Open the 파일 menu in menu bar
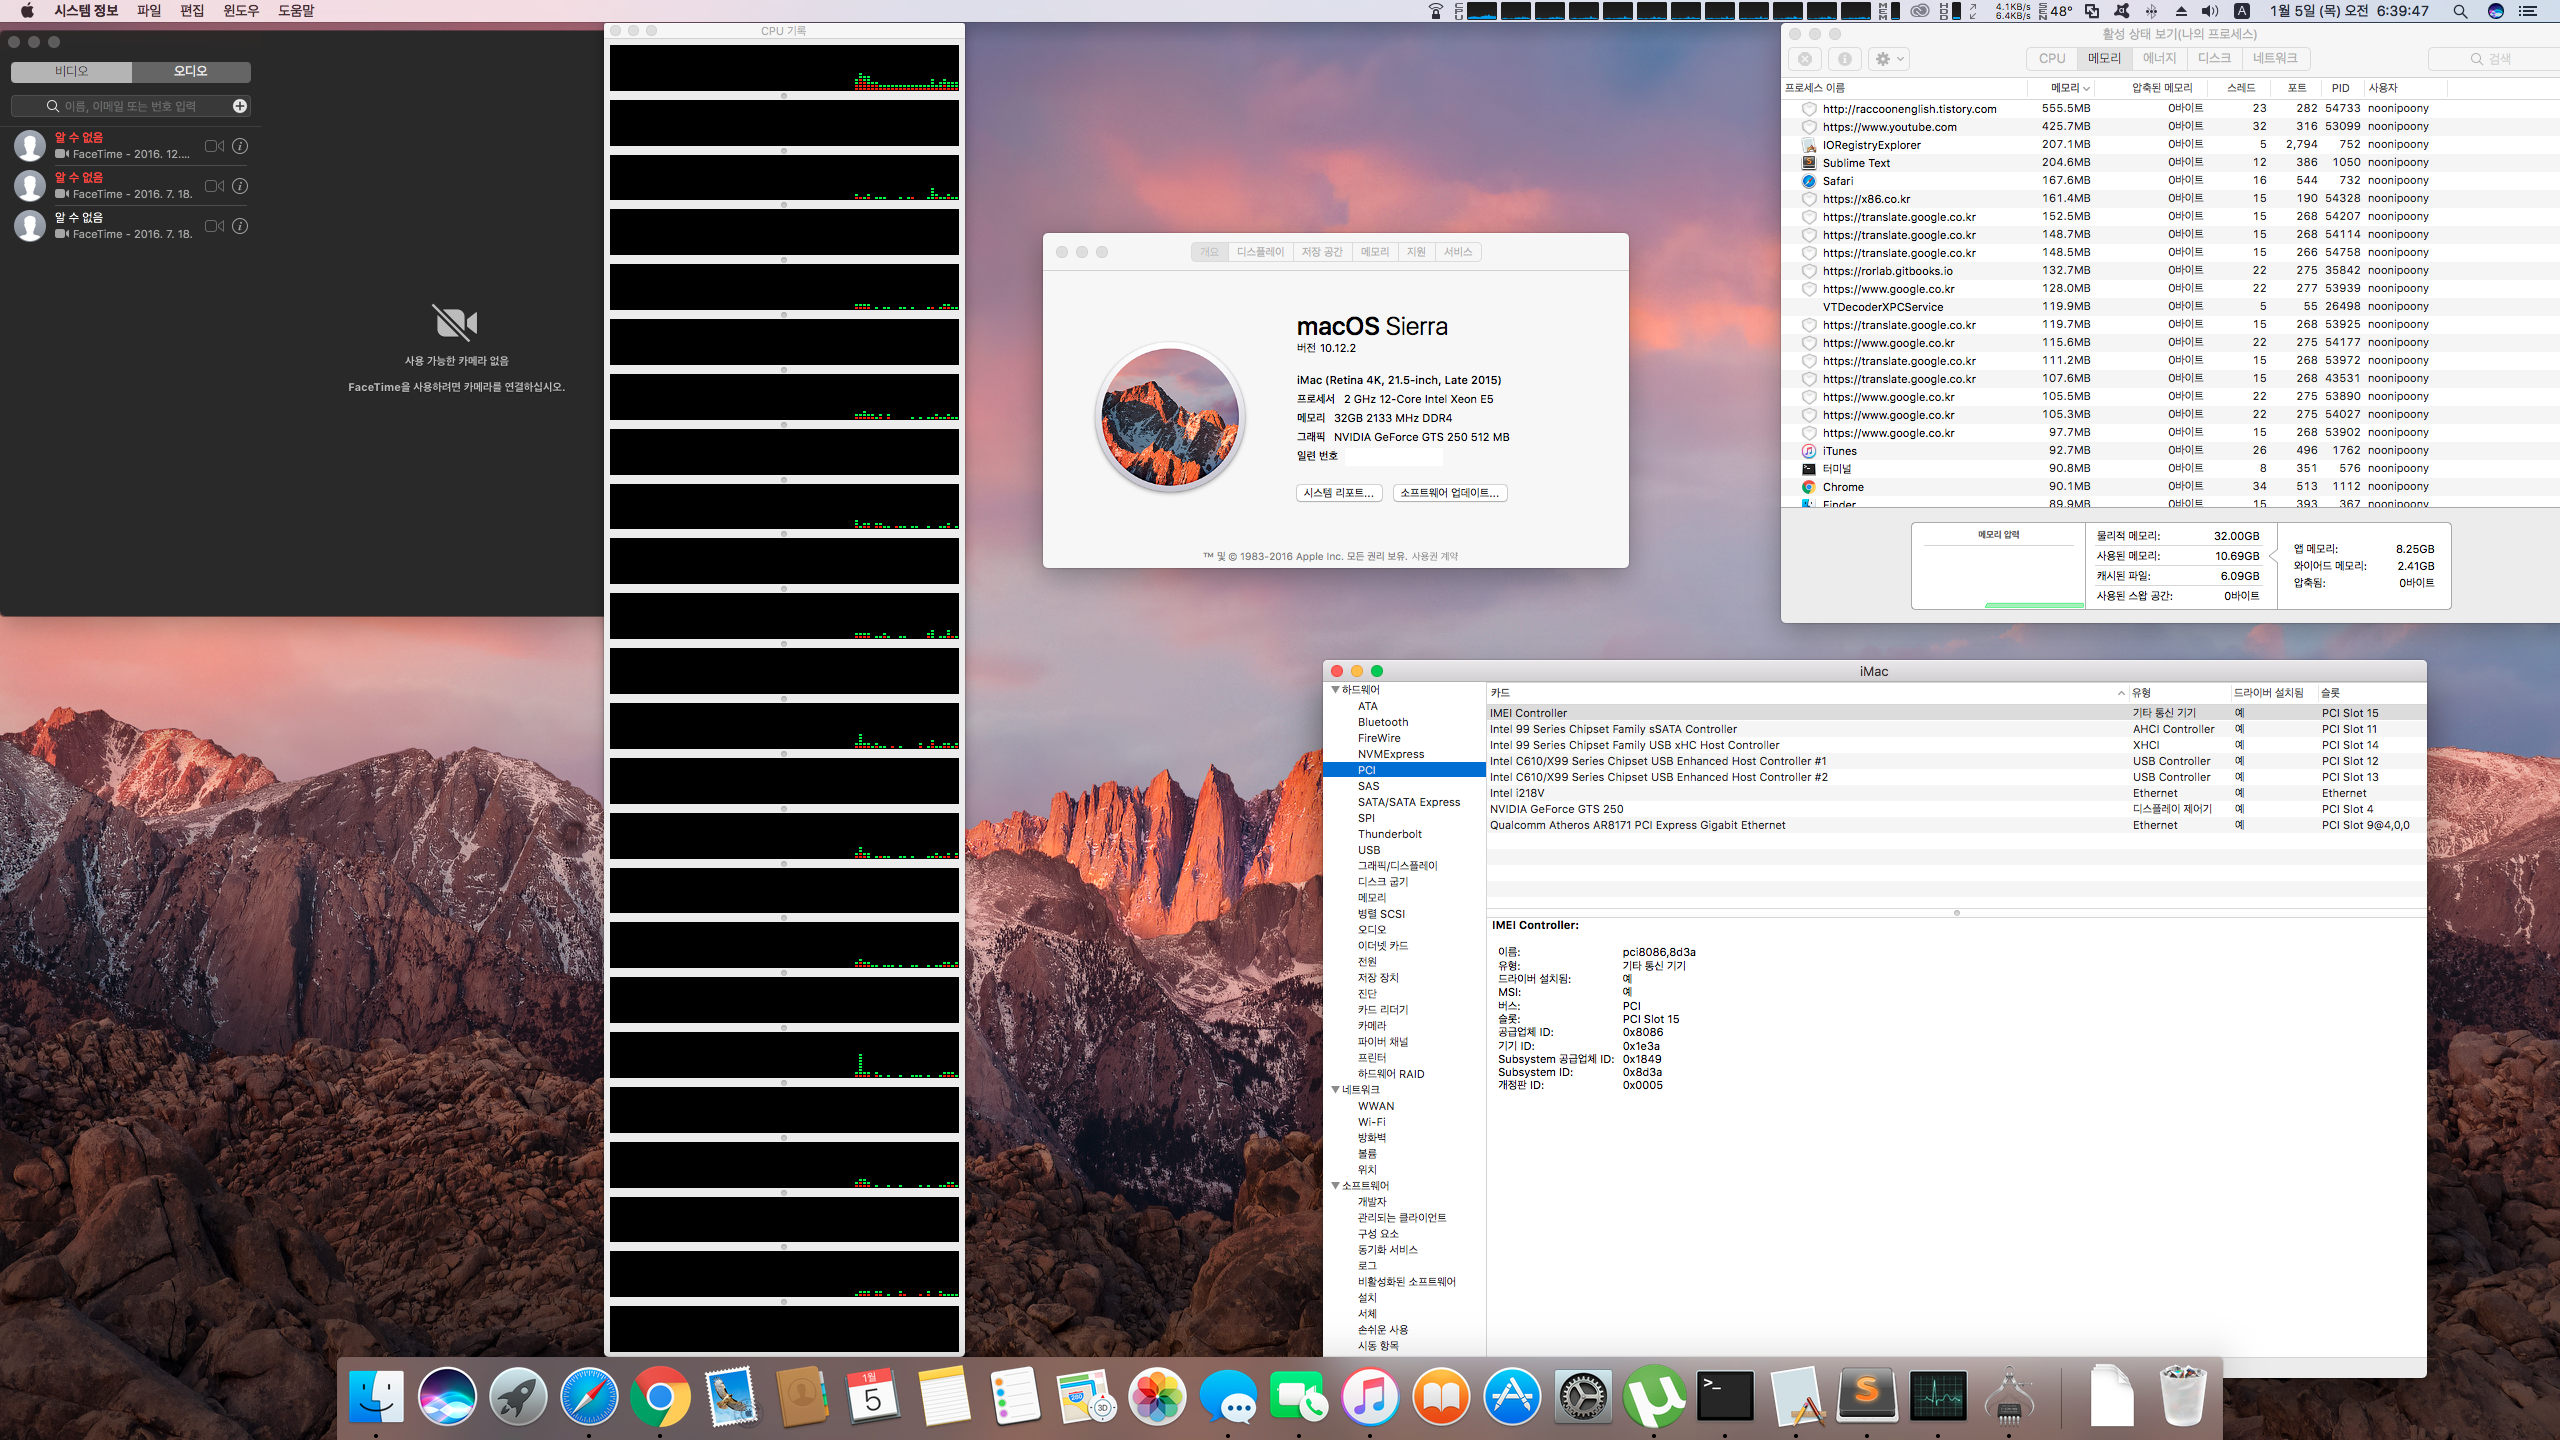This screenshot has height=1440, width=2560. click(x=149, y=11)
